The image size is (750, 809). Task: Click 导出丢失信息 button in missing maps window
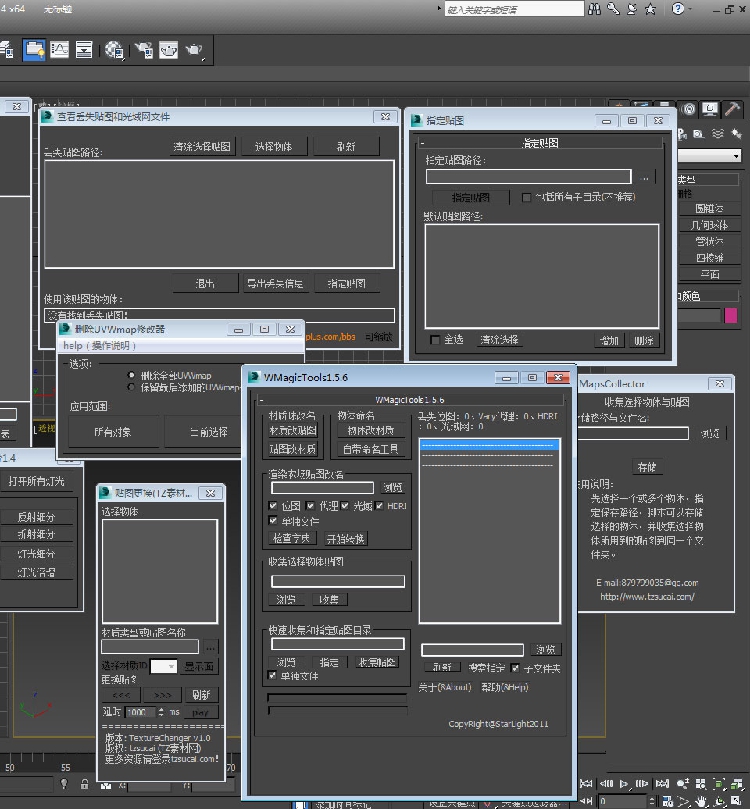275,283
